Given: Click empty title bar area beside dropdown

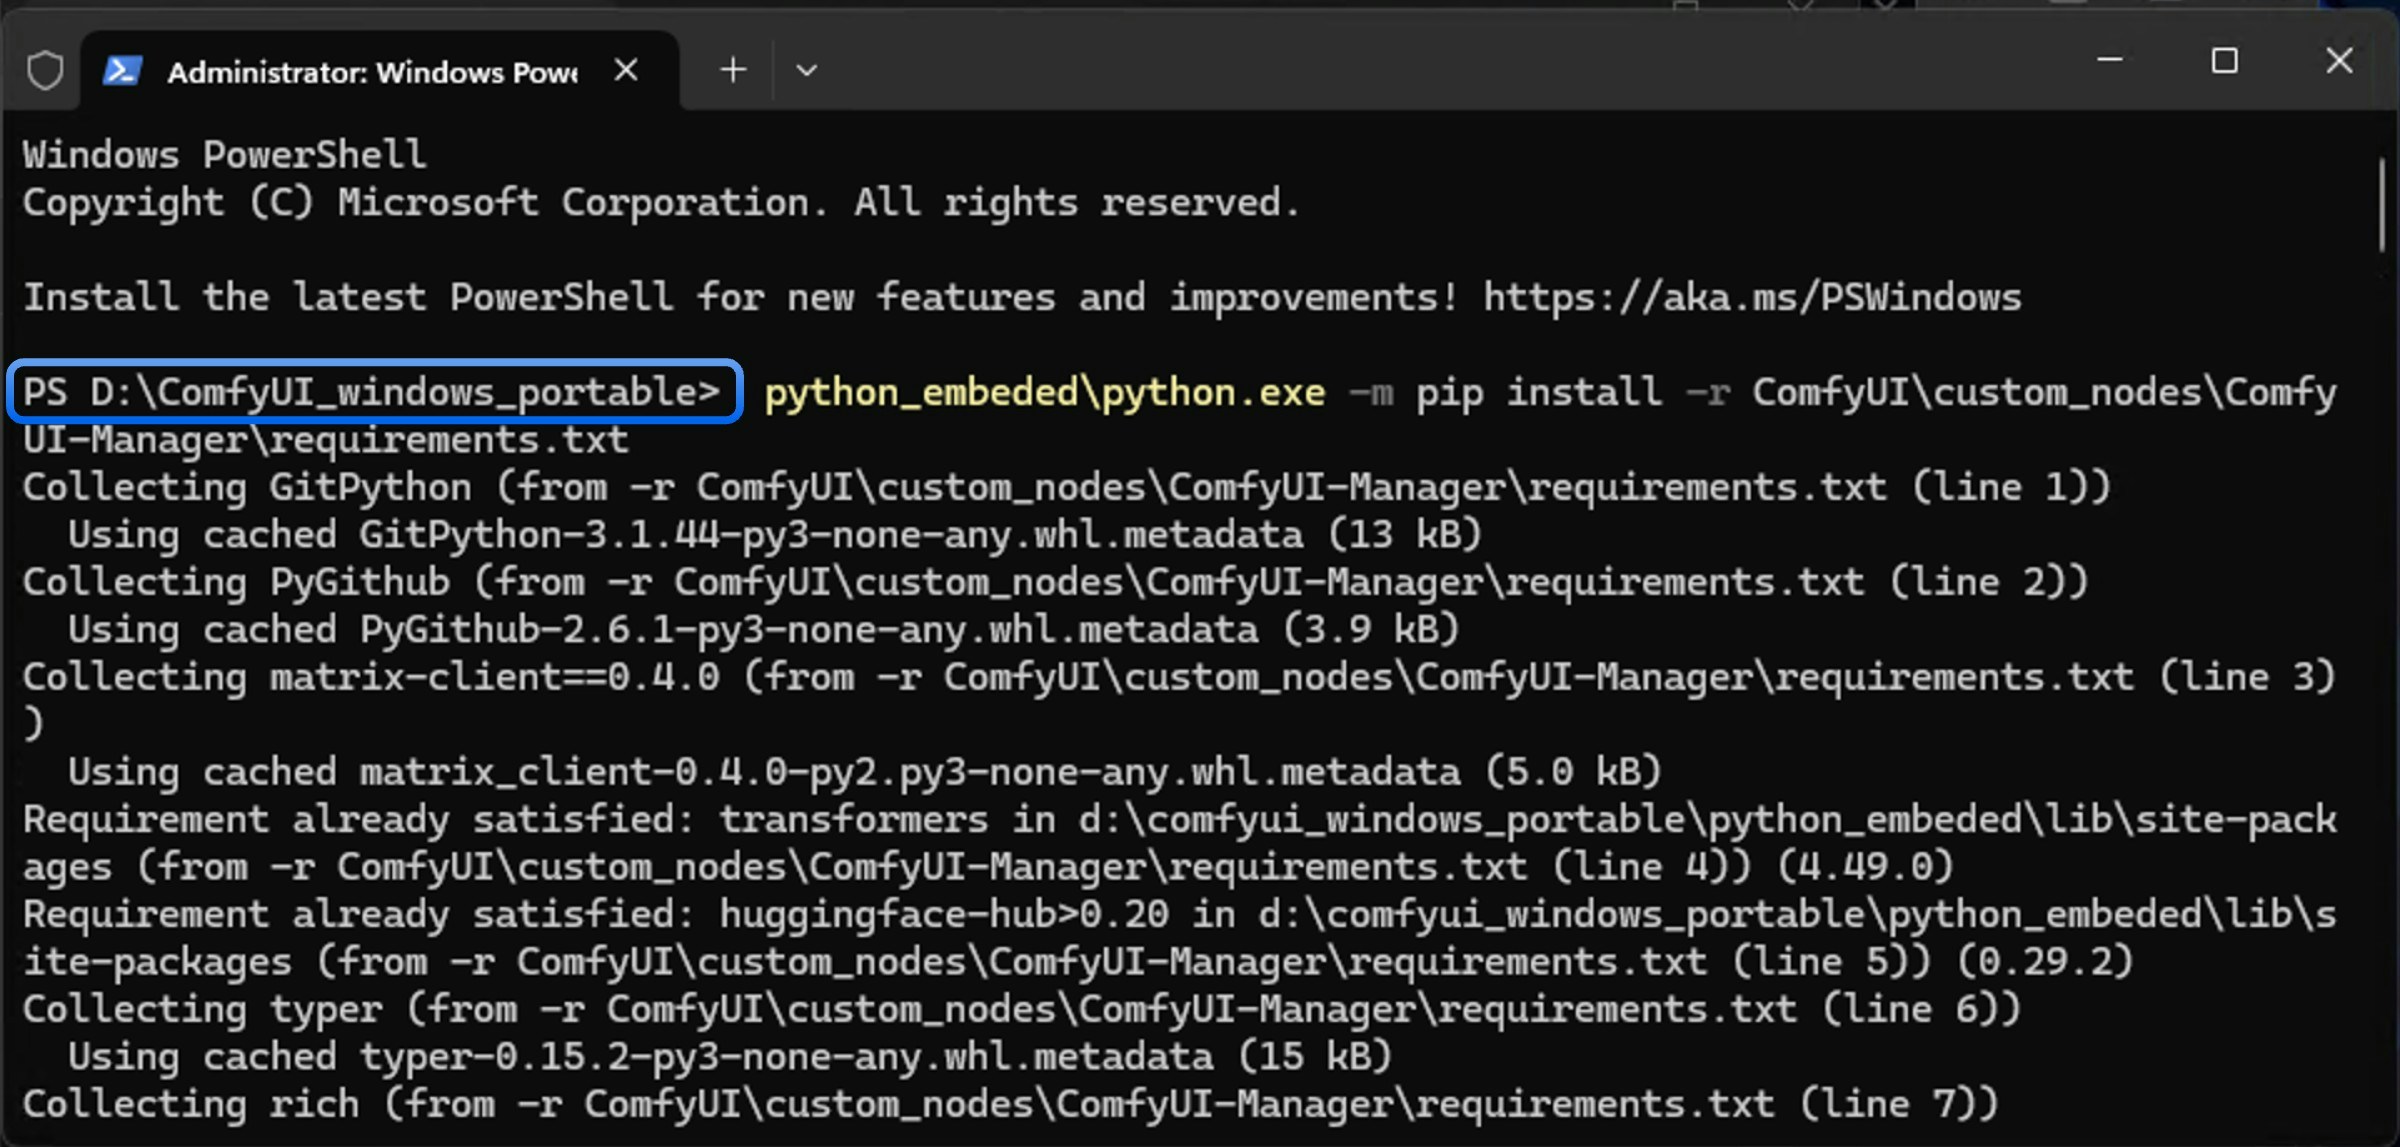Looking at the screenshot, I should pos(1400,65).
